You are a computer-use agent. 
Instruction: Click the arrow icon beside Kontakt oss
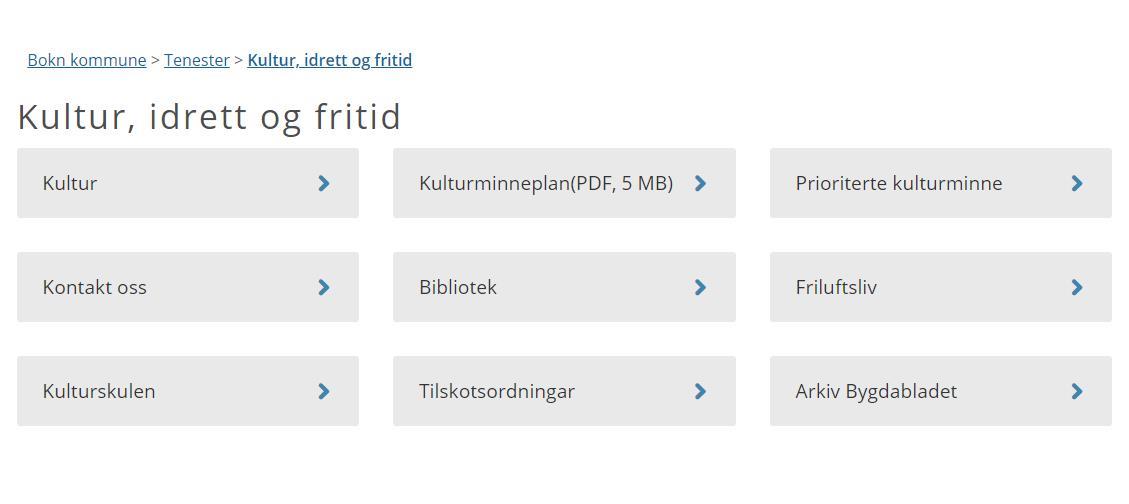pos(324,287)
